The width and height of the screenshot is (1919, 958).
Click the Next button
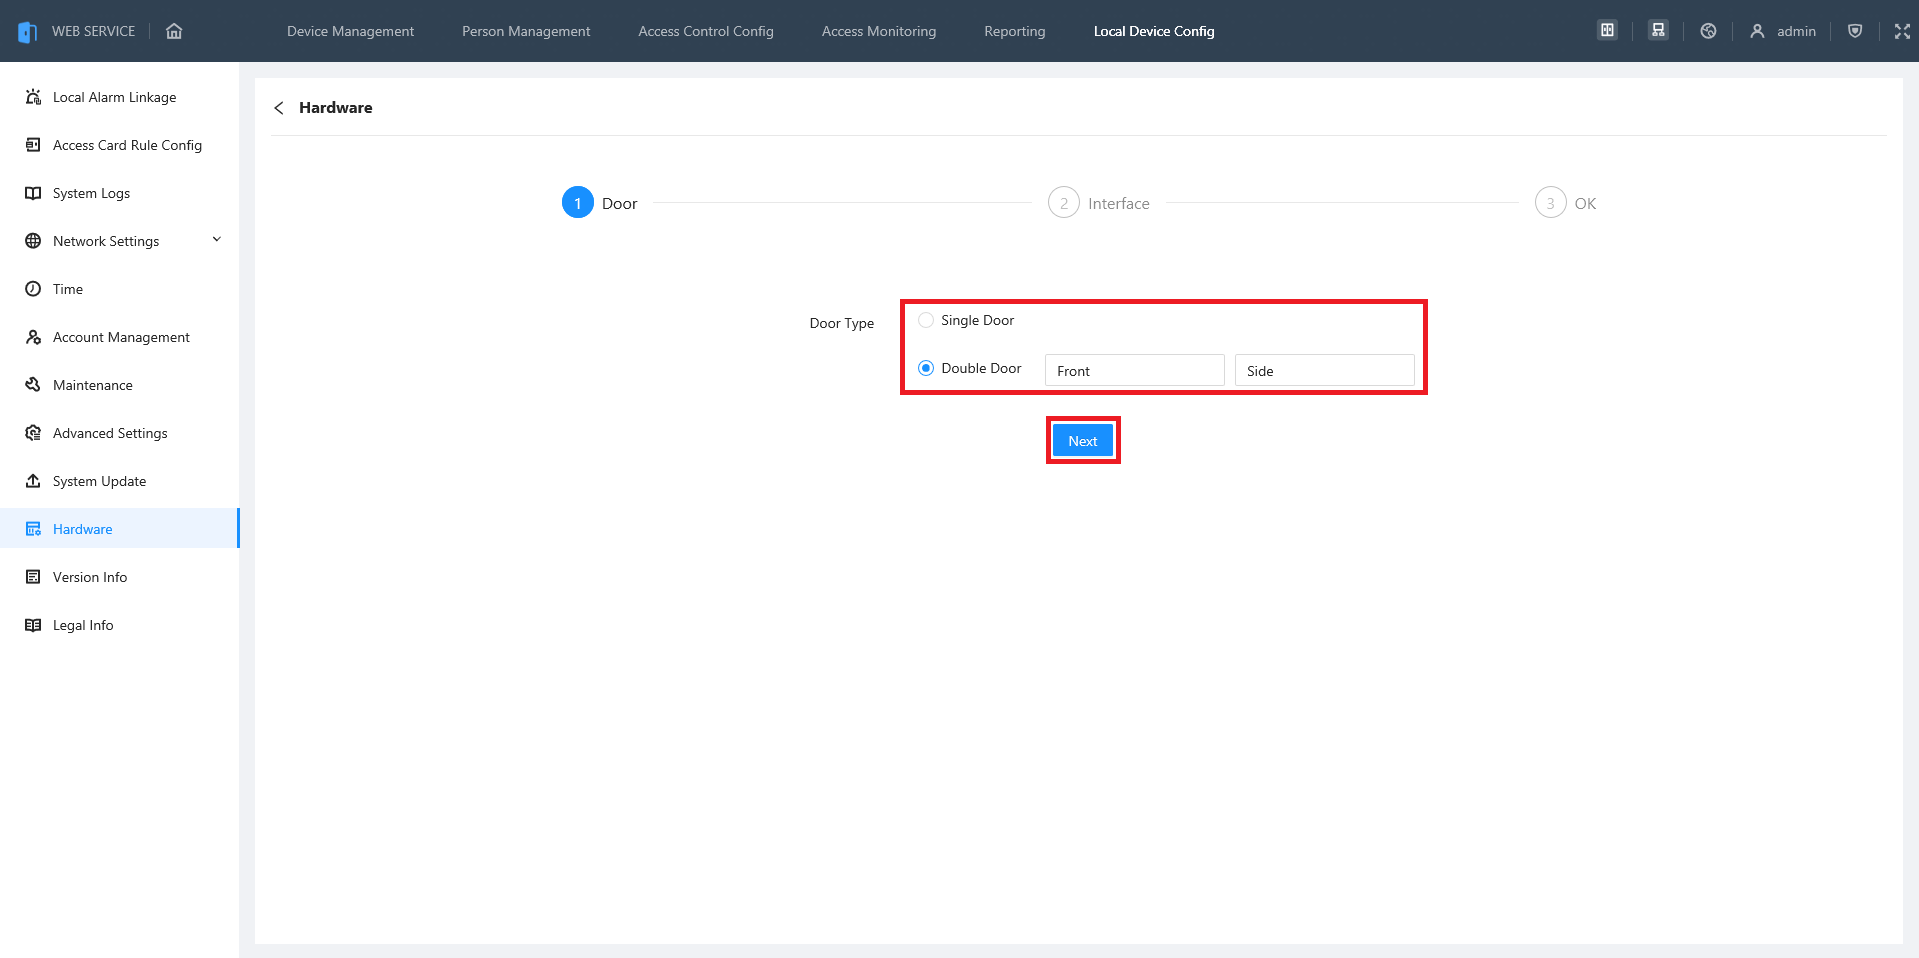click(1082, 441)
